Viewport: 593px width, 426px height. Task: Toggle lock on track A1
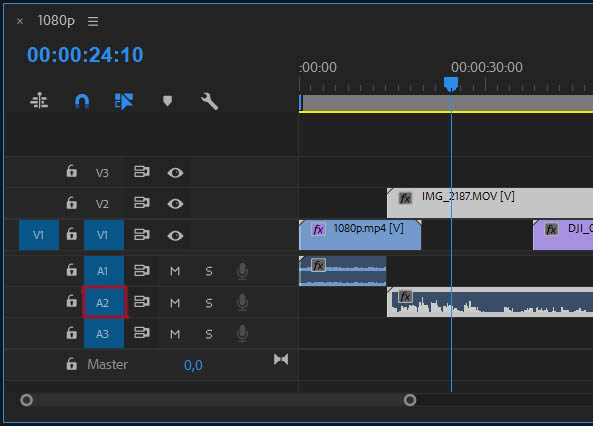pos(71,270)
